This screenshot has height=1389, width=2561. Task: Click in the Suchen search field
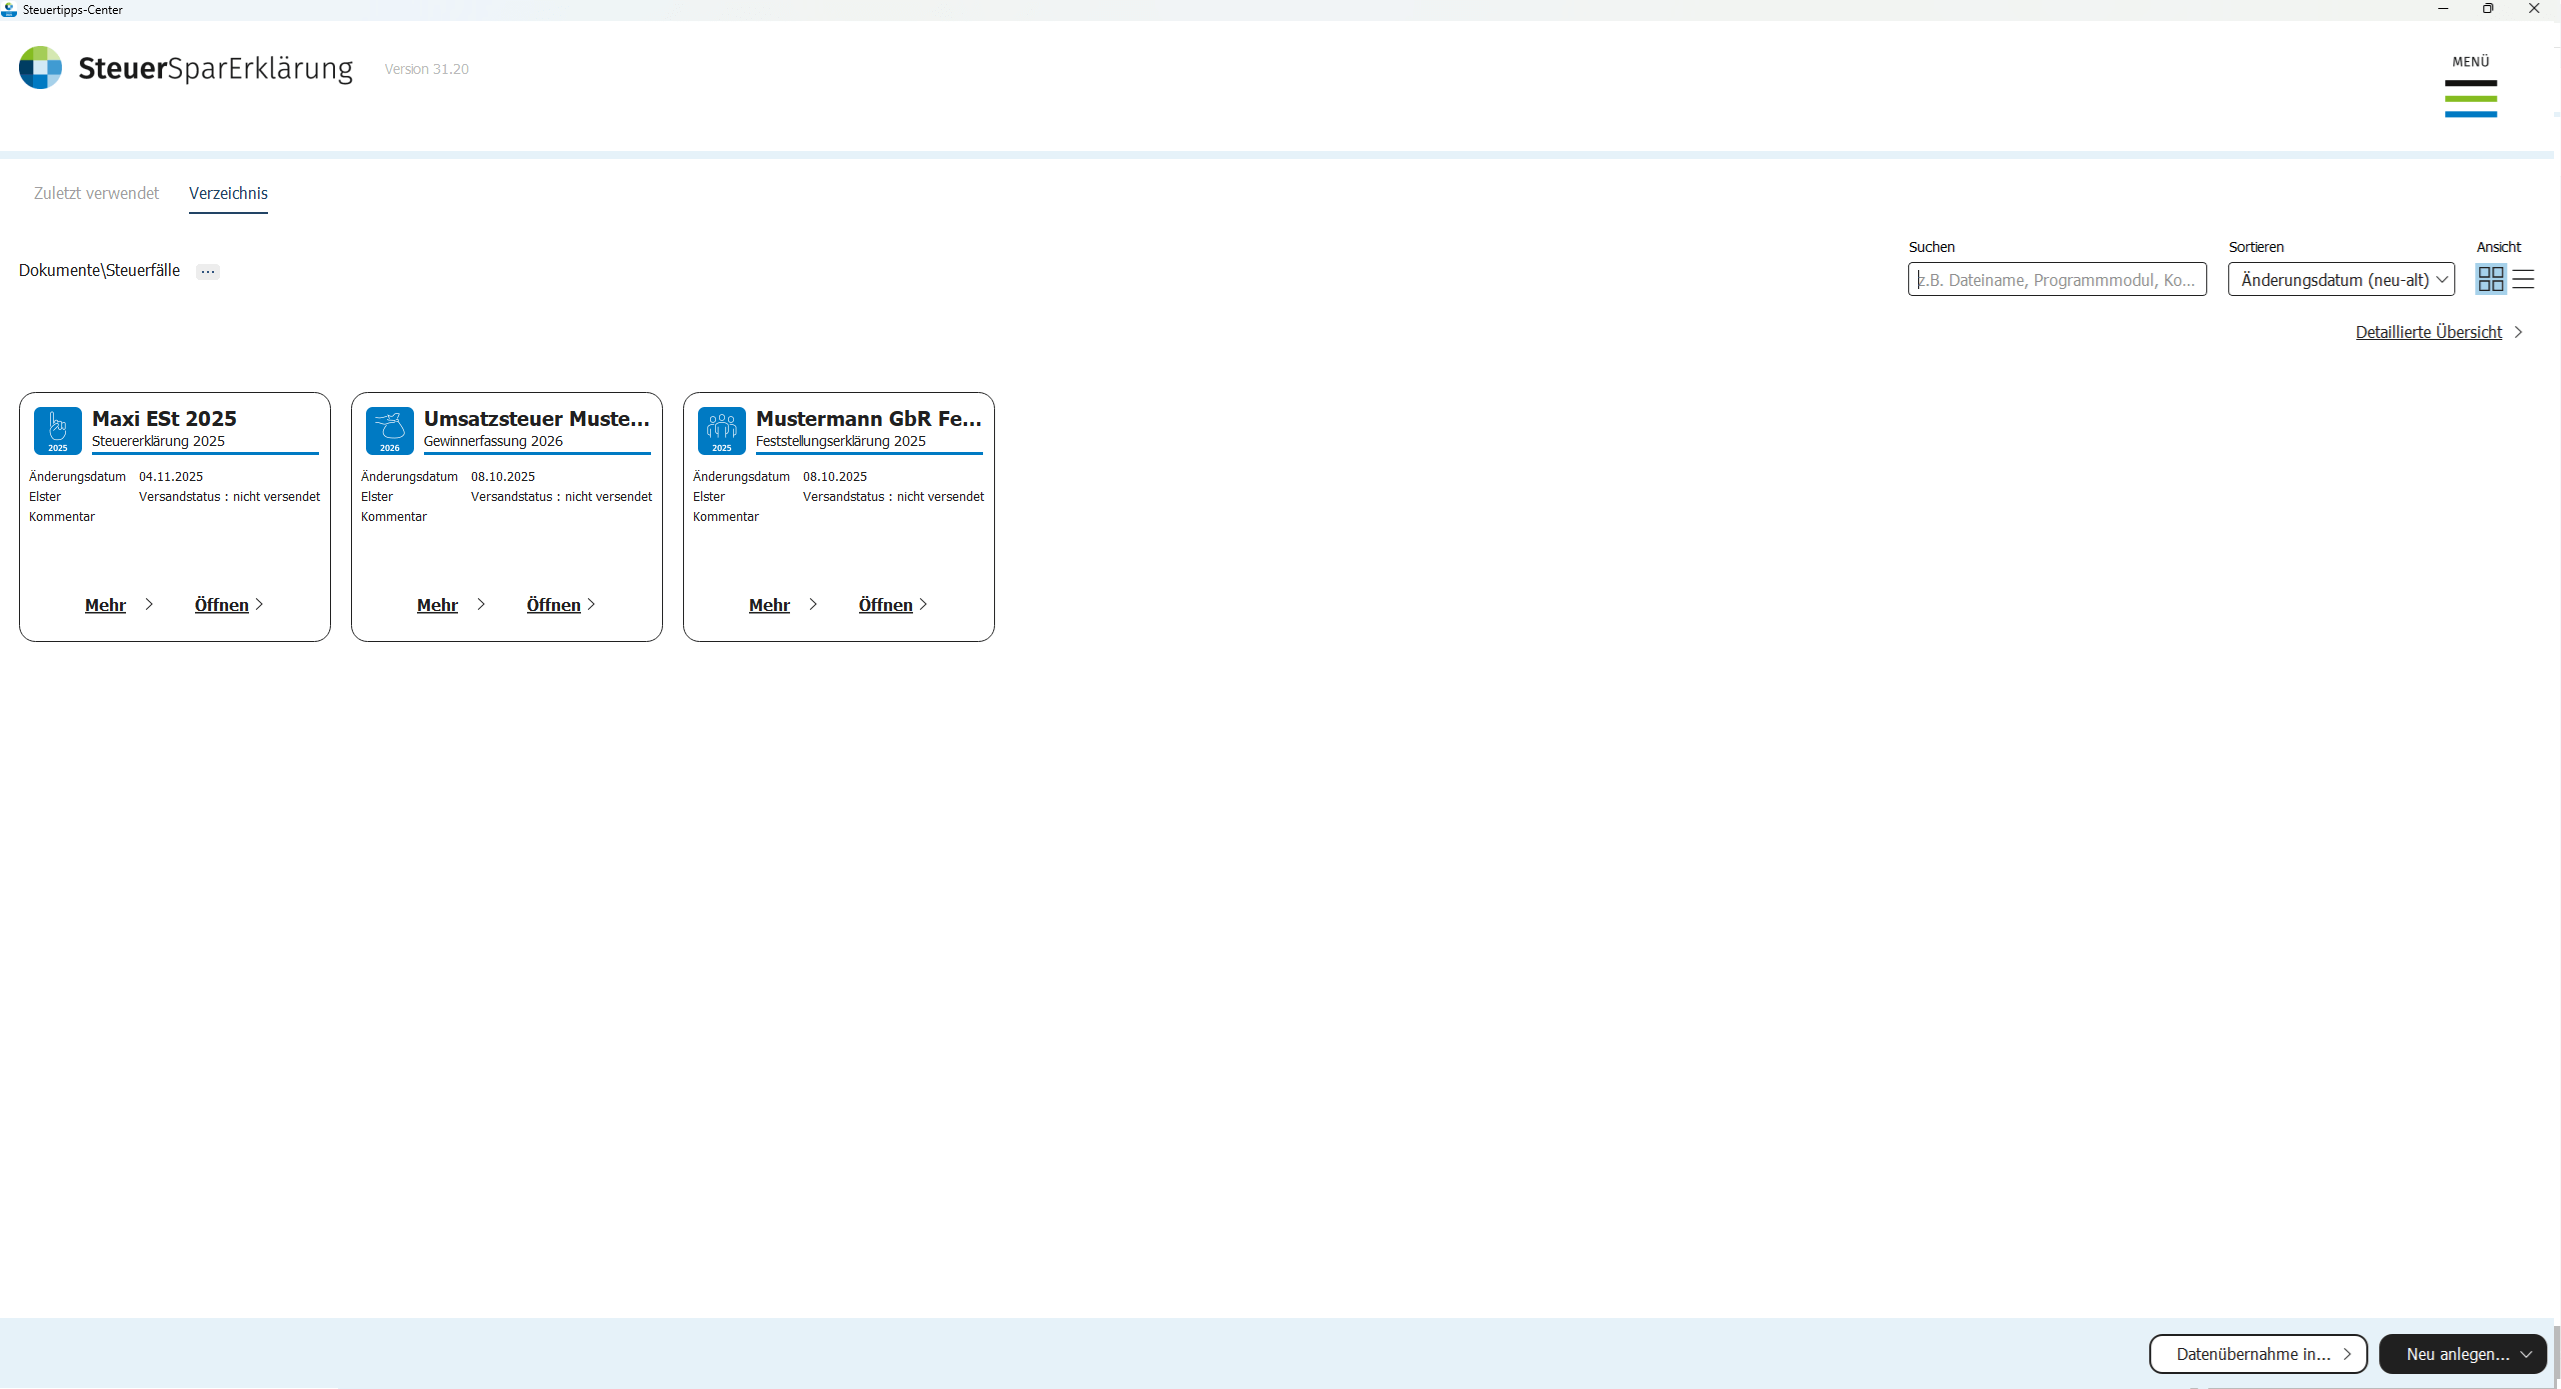click(x=2056, y=280)
